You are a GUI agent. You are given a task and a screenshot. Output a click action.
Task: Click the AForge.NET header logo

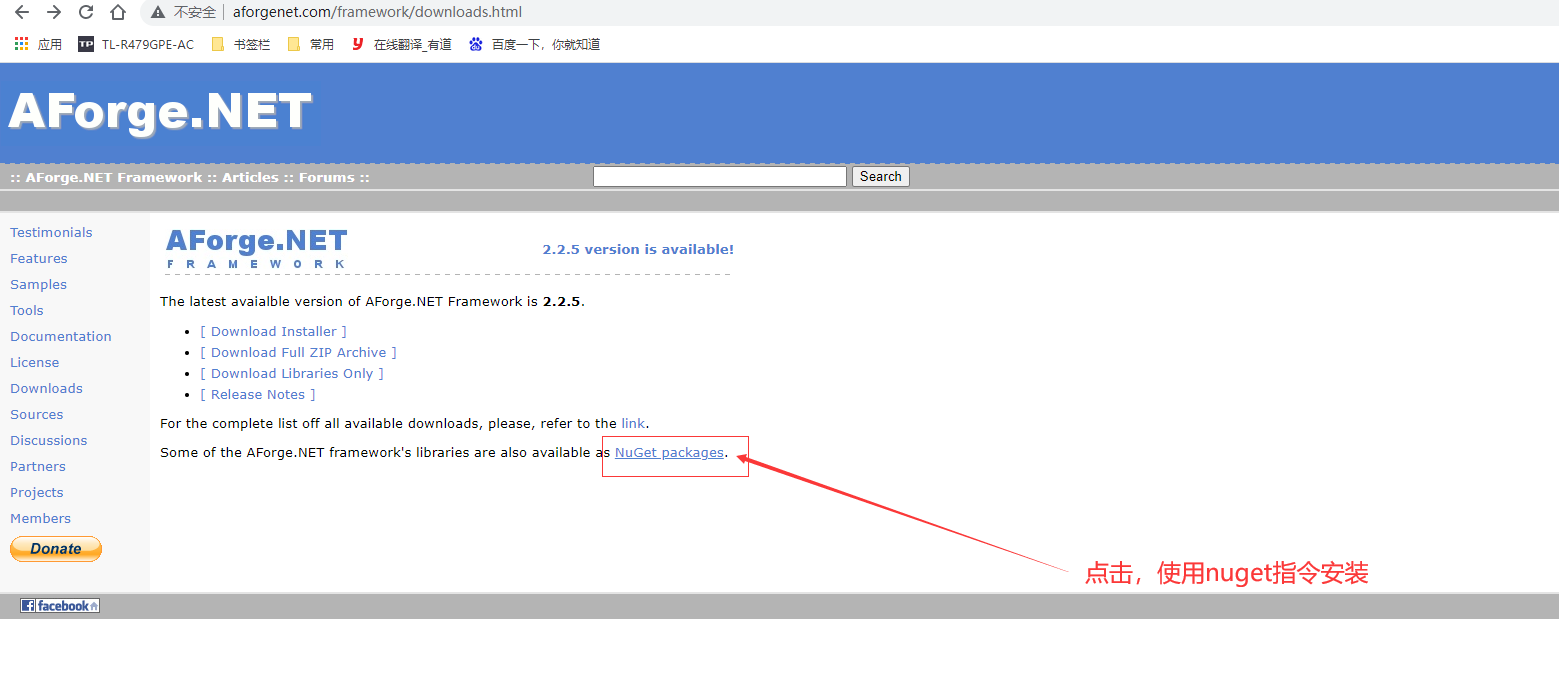click(160, 111)
